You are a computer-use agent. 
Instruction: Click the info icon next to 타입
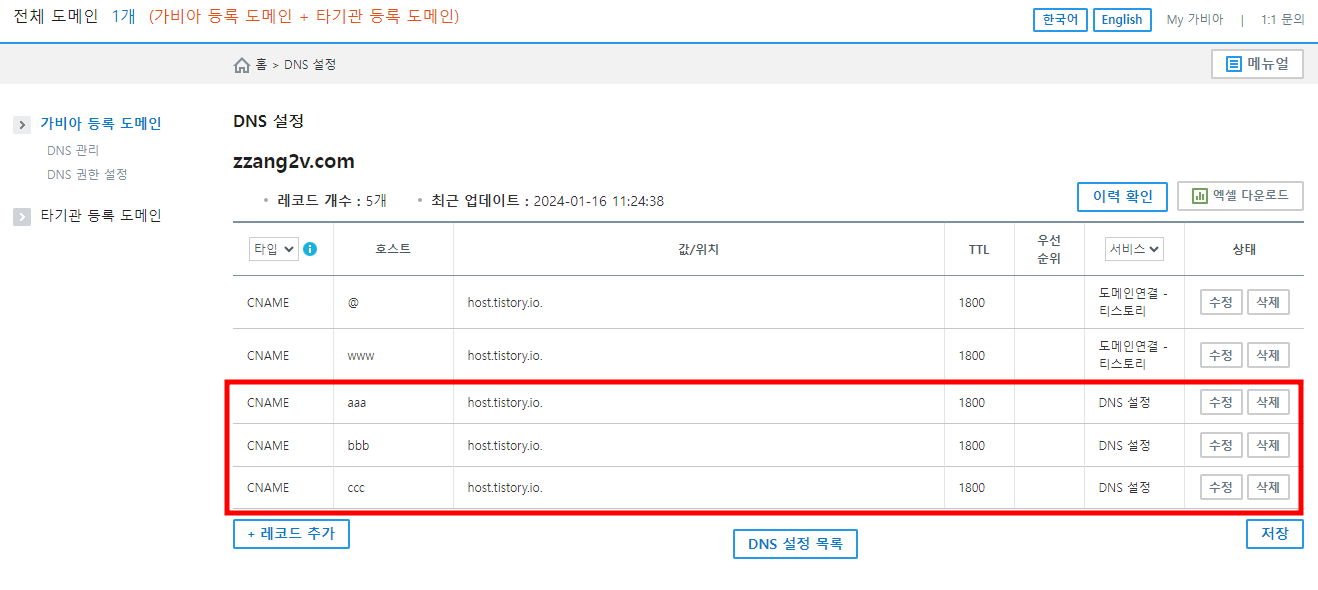(310, 249)
